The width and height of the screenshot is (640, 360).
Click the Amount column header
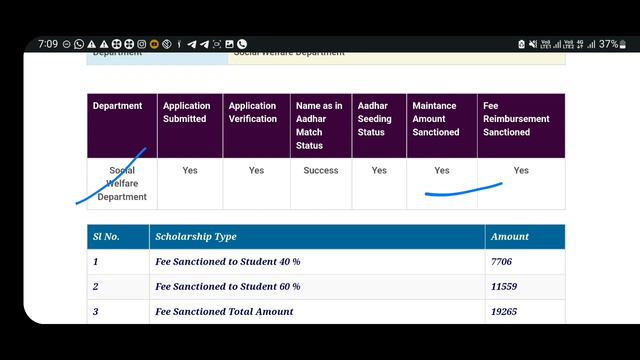(x=525, y=237)
